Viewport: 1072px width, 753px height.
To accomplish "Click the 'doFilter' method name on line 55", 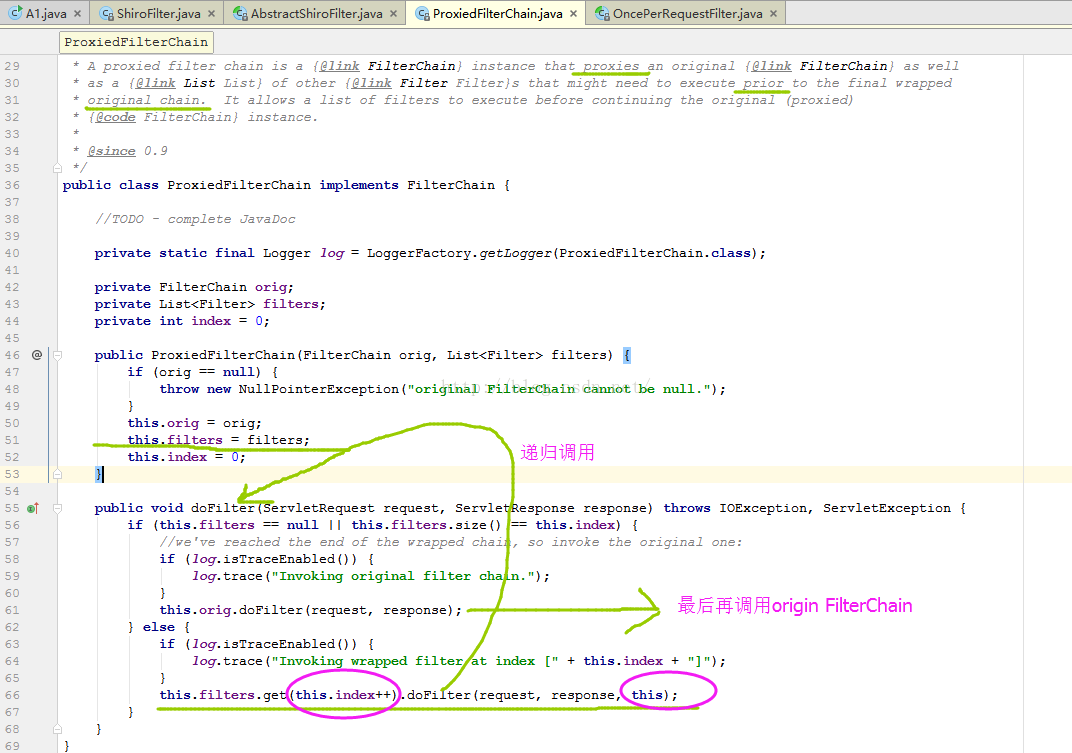I will click(223, 508).
